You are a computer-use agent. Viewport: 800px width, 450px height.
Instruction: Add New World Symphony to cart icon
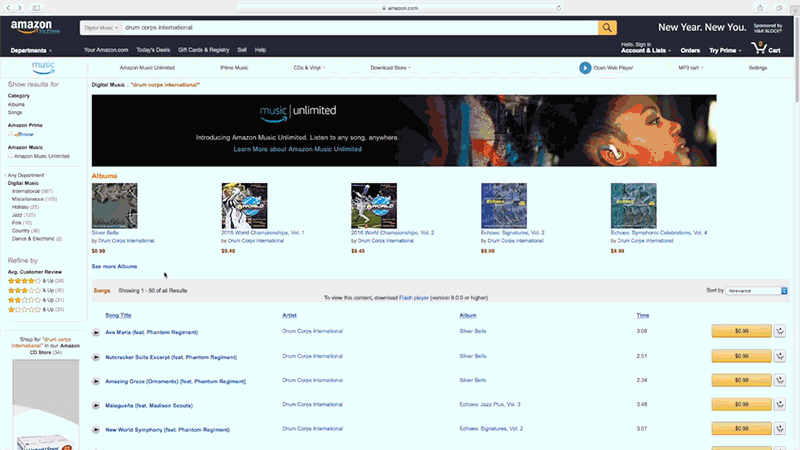[780, 429]
